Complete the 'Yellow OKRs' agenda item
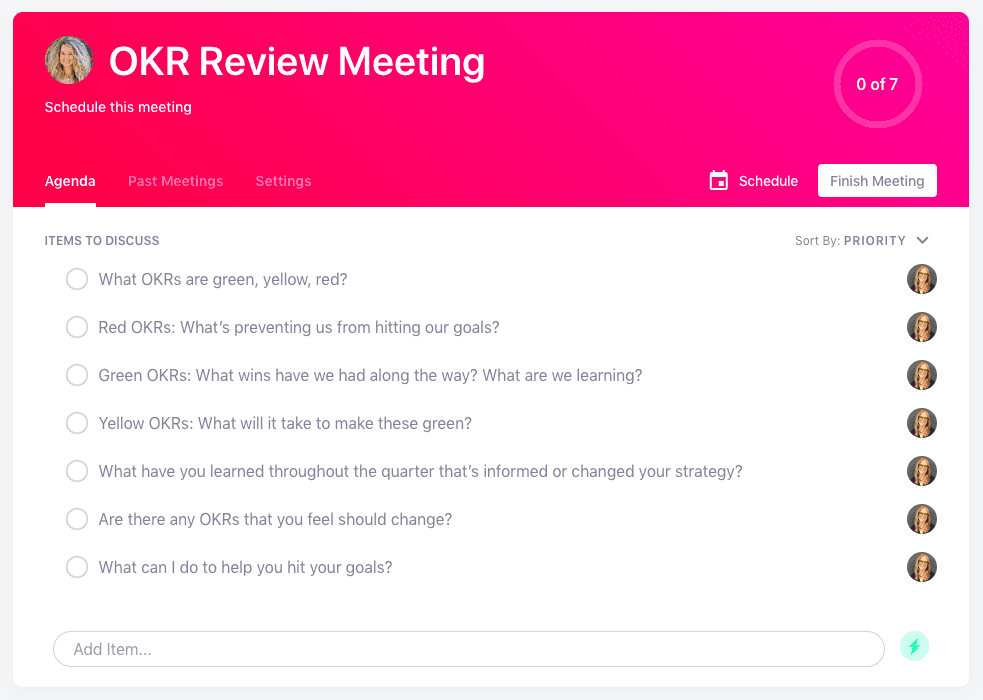This screenshot has width=983, height=700. point(77,423)
